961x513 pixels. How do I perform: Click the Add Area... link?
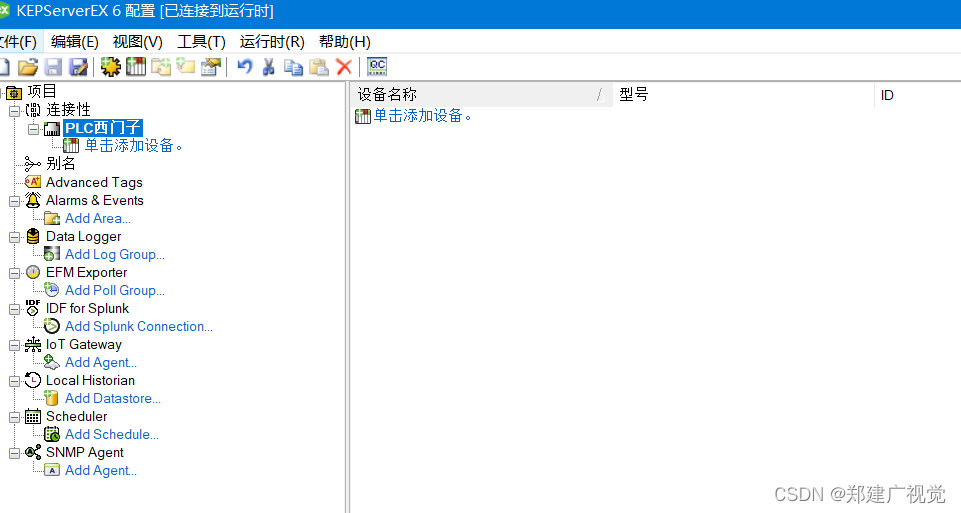98,218
